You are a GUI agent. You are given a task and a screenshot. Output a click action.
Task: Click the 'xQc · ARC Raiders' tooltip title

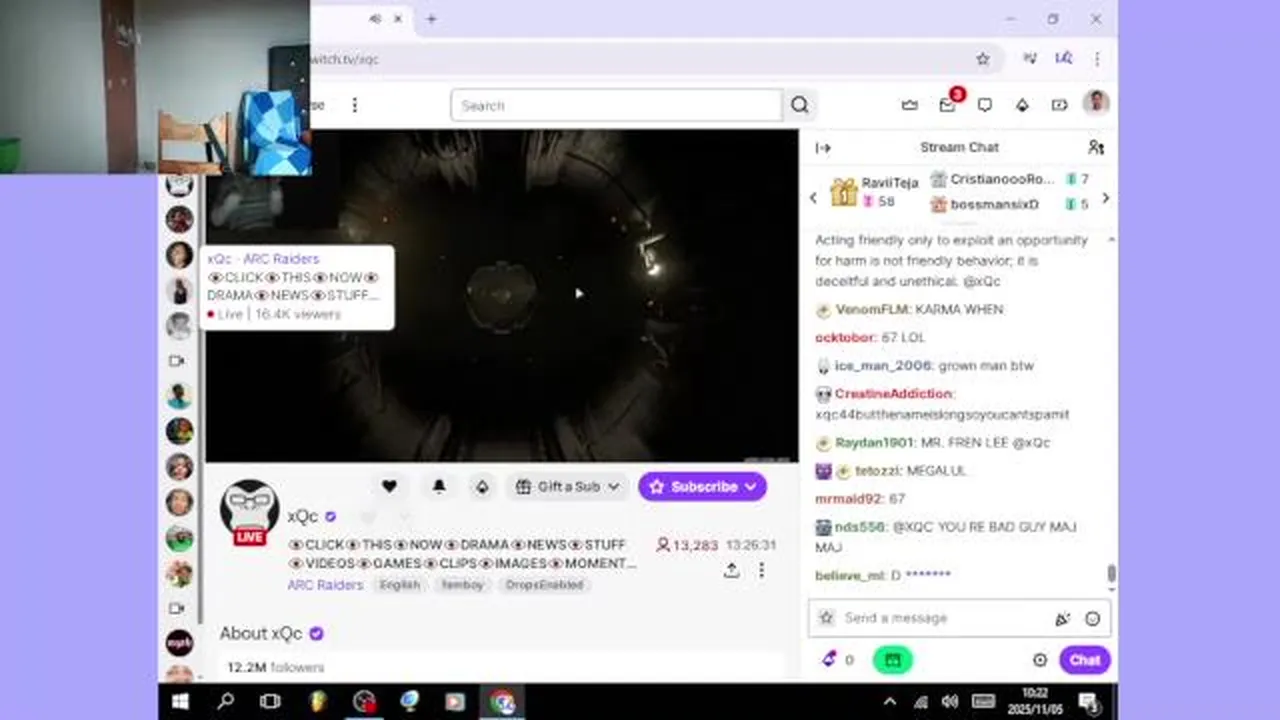(x=263, y=259)
